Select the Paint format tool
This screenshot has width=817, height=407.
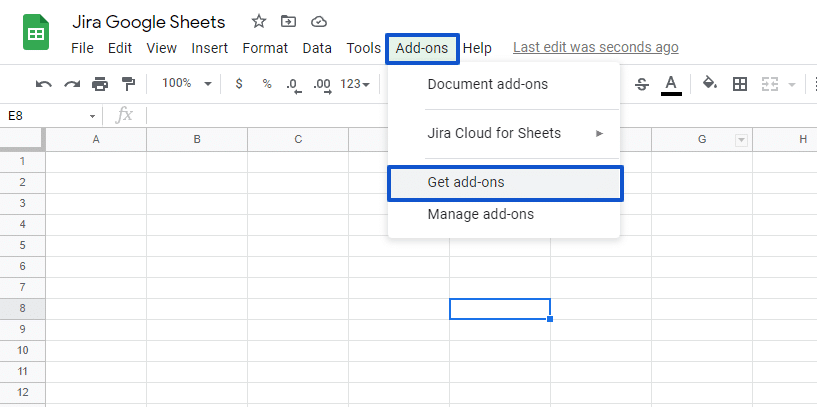(x=128, y=84)
